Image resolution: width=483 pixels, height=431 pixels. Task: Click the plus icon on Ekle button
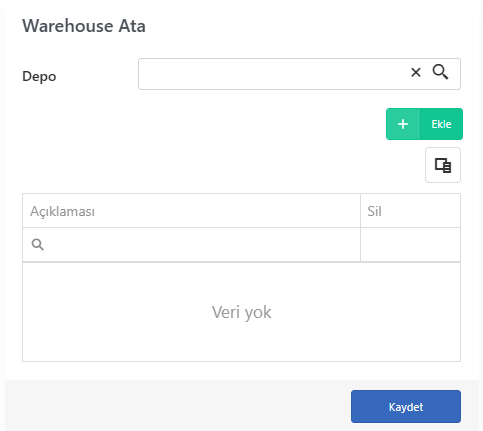[403, 124]
